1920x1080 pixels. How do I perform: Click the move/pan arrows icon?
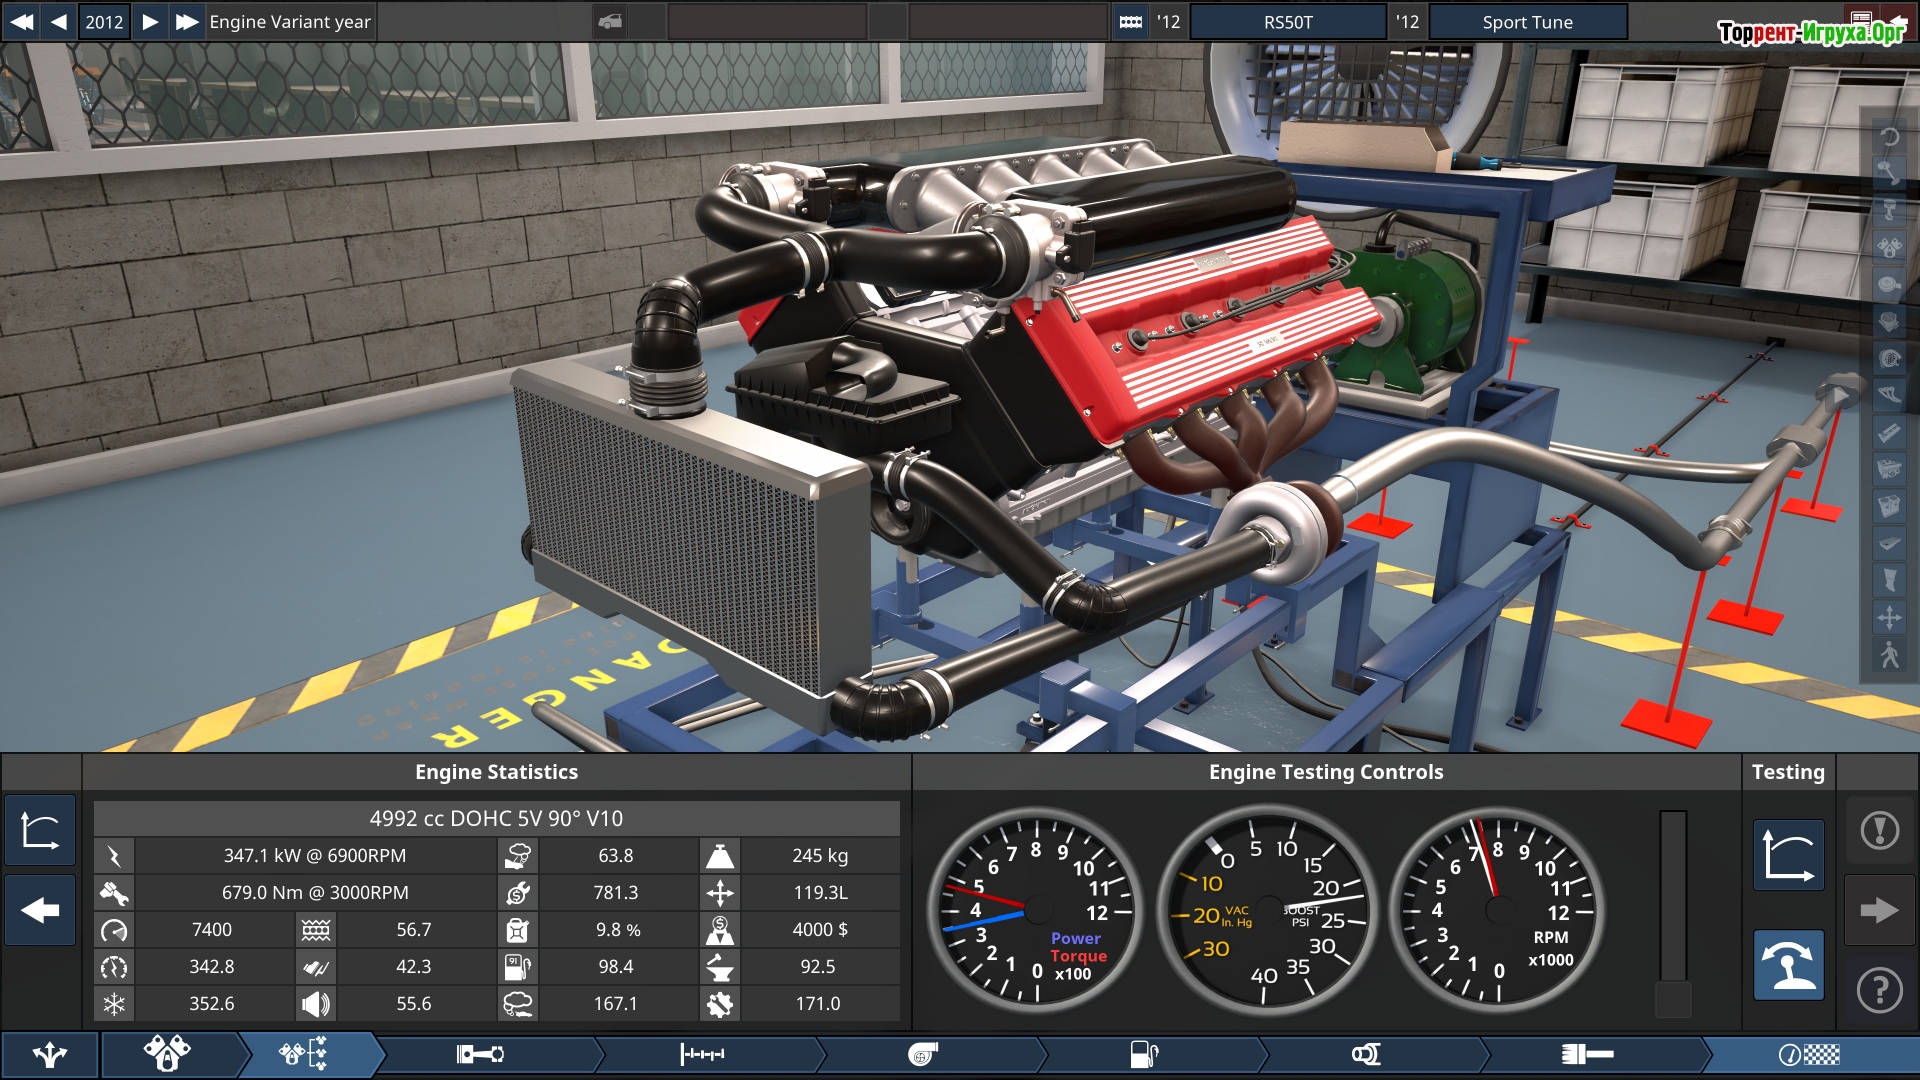click(x=1889, y=617)
